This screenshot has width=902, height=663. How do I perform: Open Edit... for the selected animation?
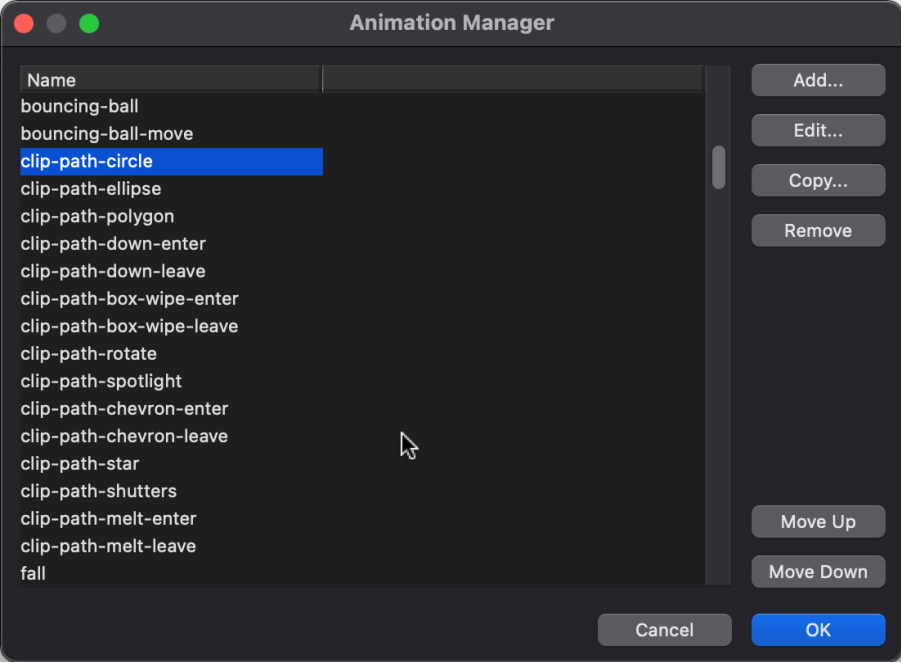(x=817, y=131)
